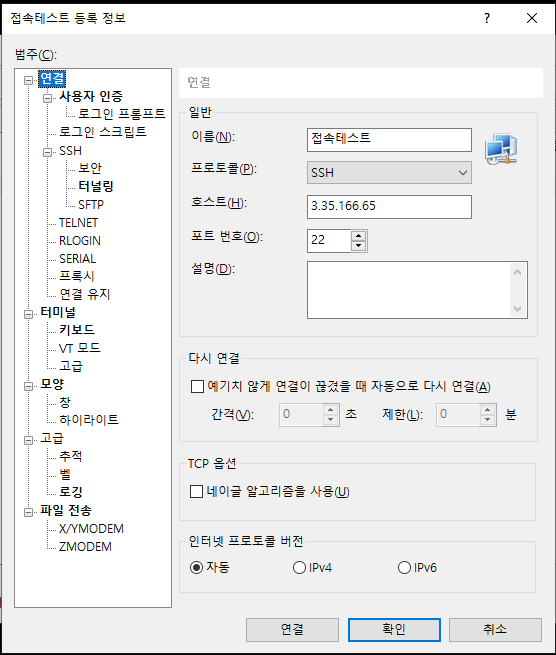Cancel with the 취소 button
The image size is (556, 655).
coord(495,630)
